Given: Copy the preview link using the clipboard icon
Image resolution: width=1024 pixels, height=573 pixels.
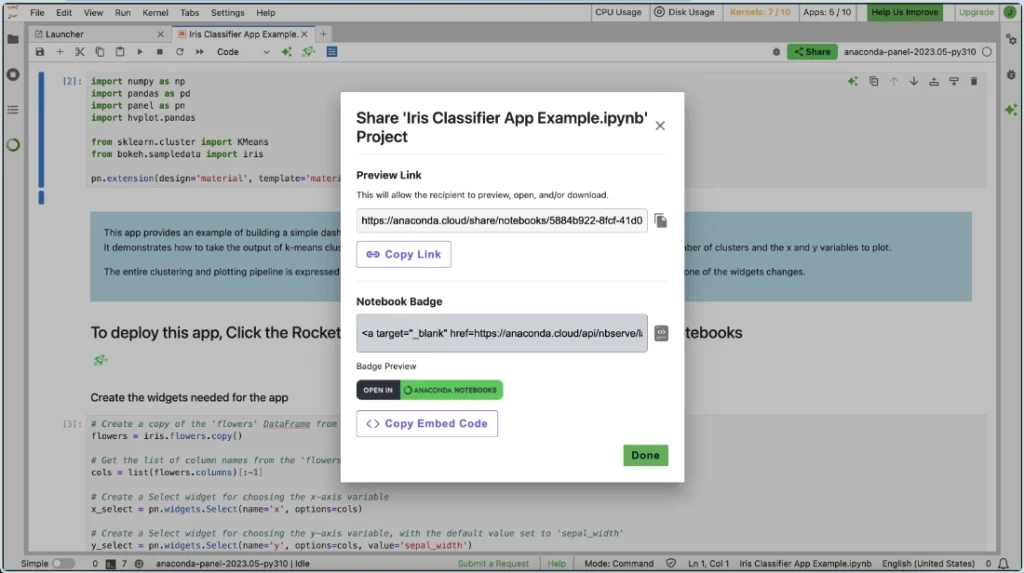Looking at the screenshot, I should click(661, 220).
